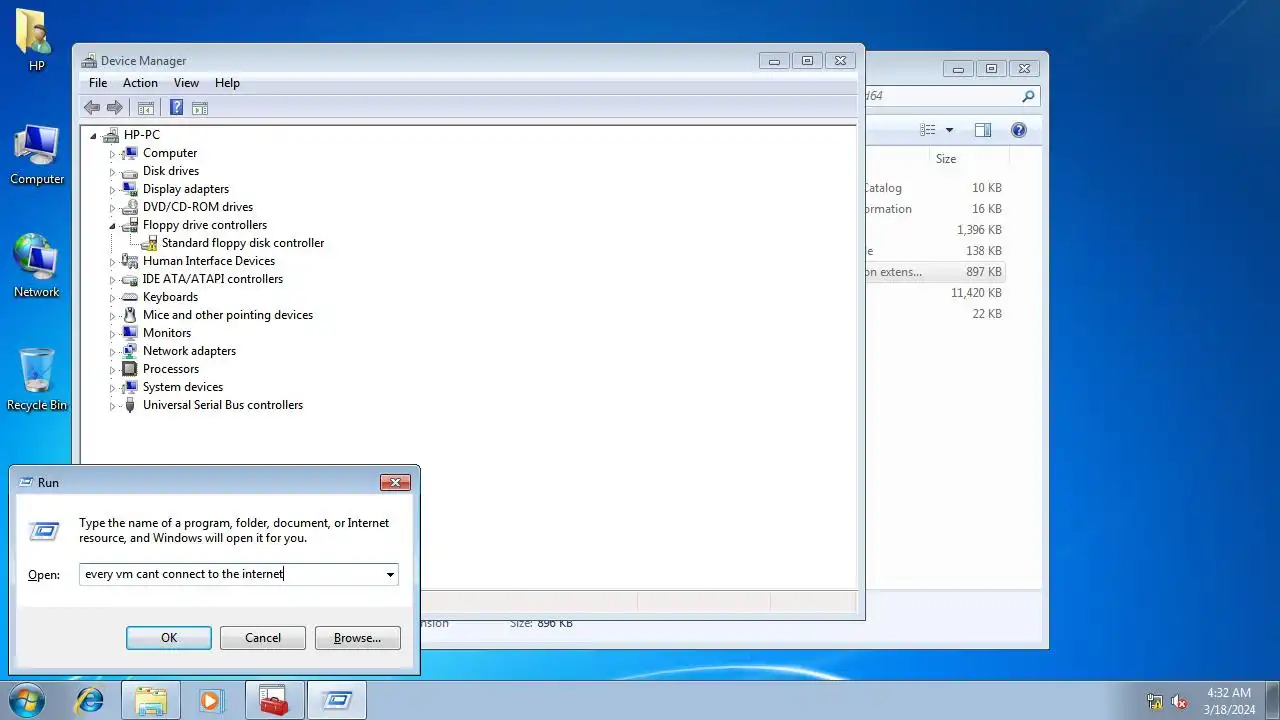Open the view options dropdown in Explorer window
1280x720 pixels.
point(949,130)
